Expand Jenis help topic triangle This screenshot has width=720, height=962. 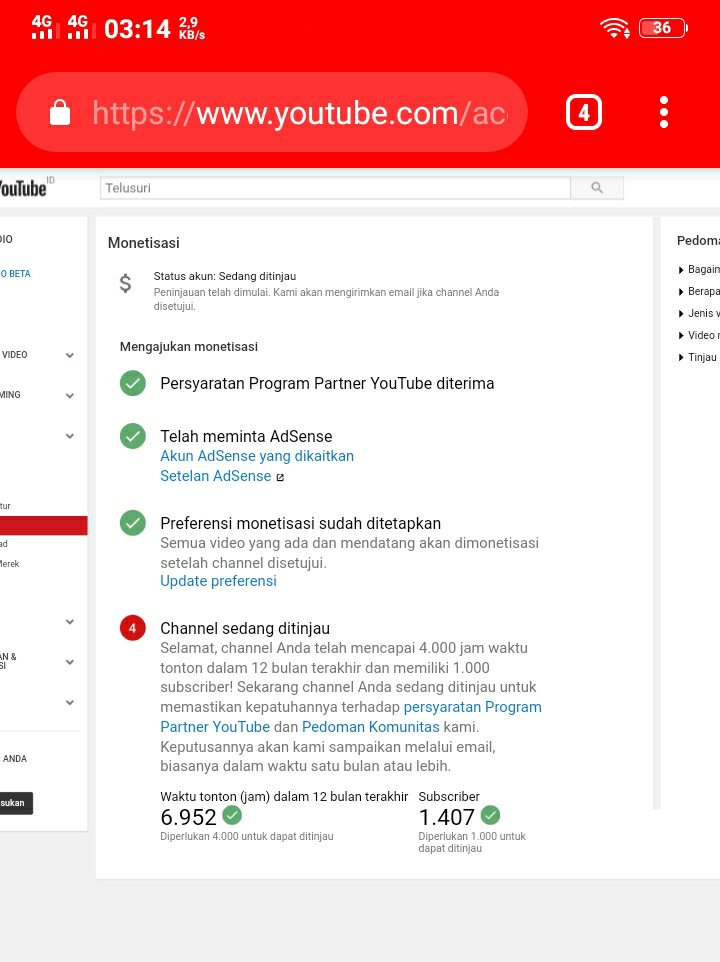pos(681,314)
